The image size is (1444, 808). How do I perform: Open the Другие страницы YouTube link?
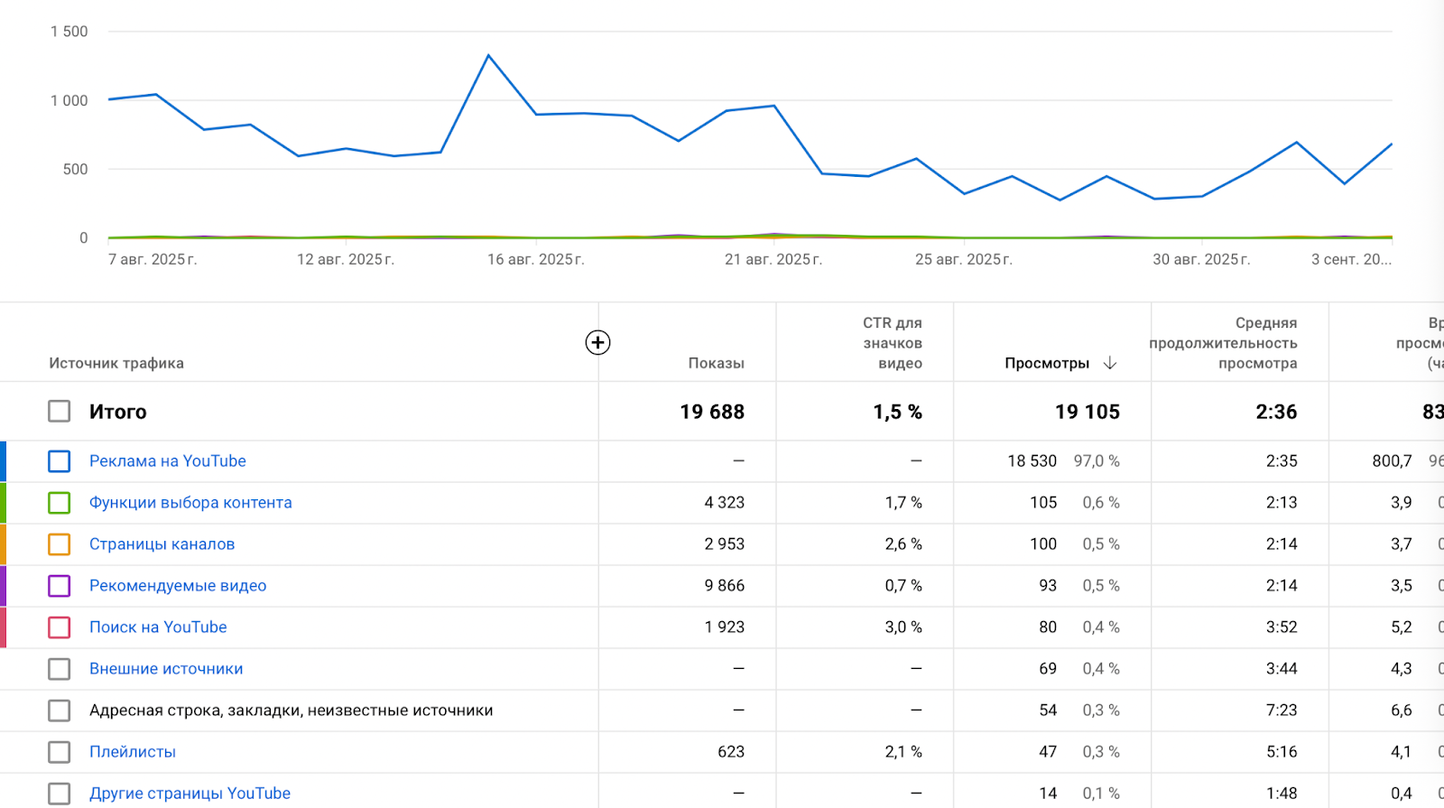tap(189, 793)
